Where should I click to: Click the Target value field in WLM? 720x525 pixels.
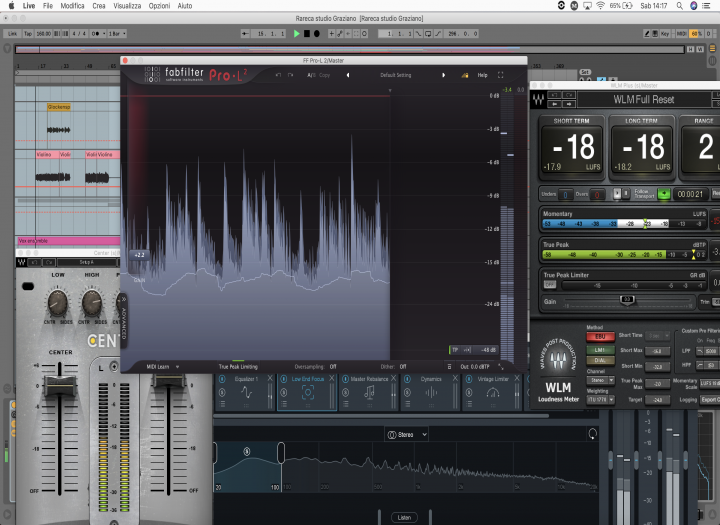[x=657, y=400]
